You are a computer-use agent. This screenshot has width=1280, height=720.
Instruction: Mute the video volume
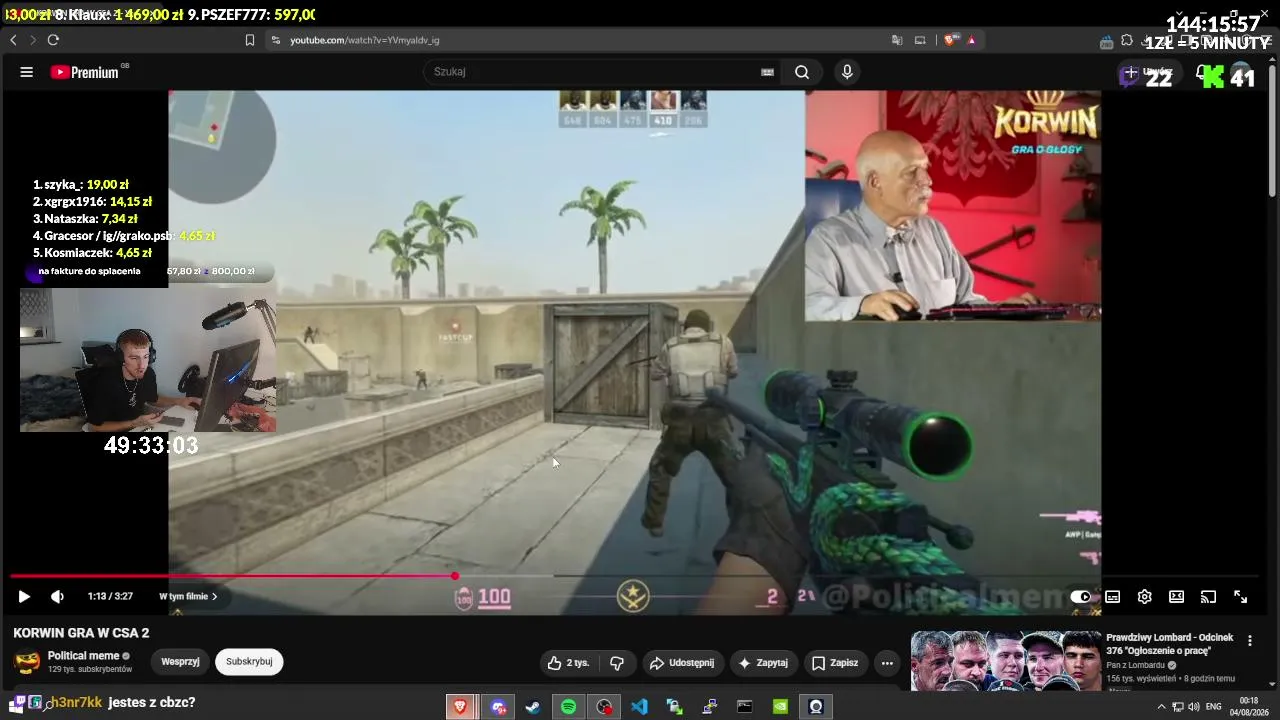click(x=57, y=597)
